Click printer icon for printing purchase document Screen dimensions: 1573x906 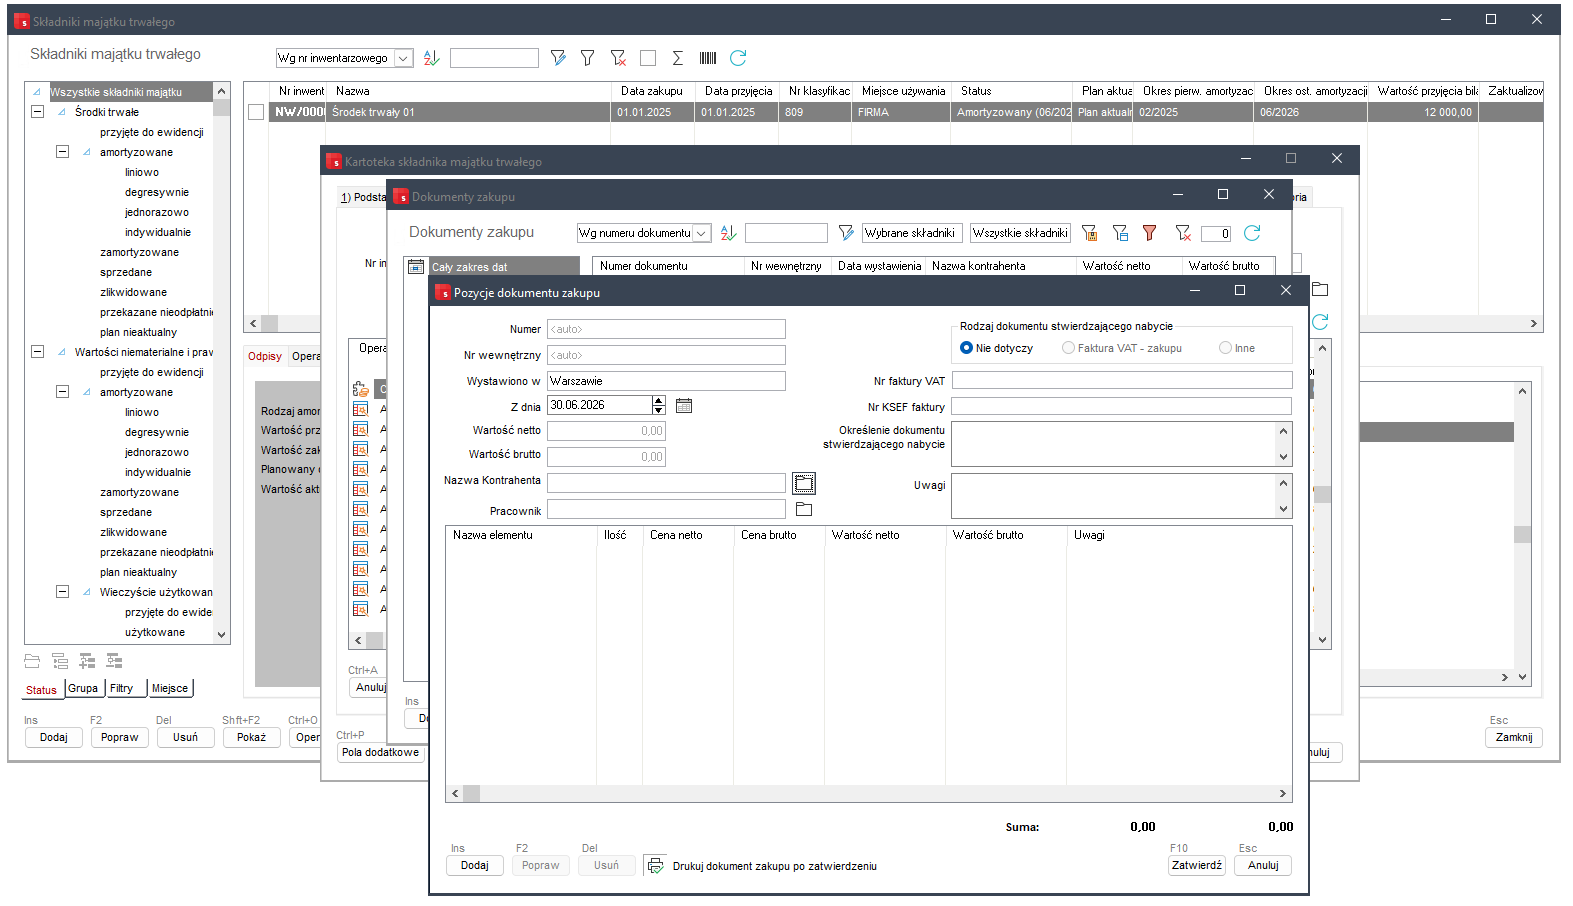coord(655,866)
